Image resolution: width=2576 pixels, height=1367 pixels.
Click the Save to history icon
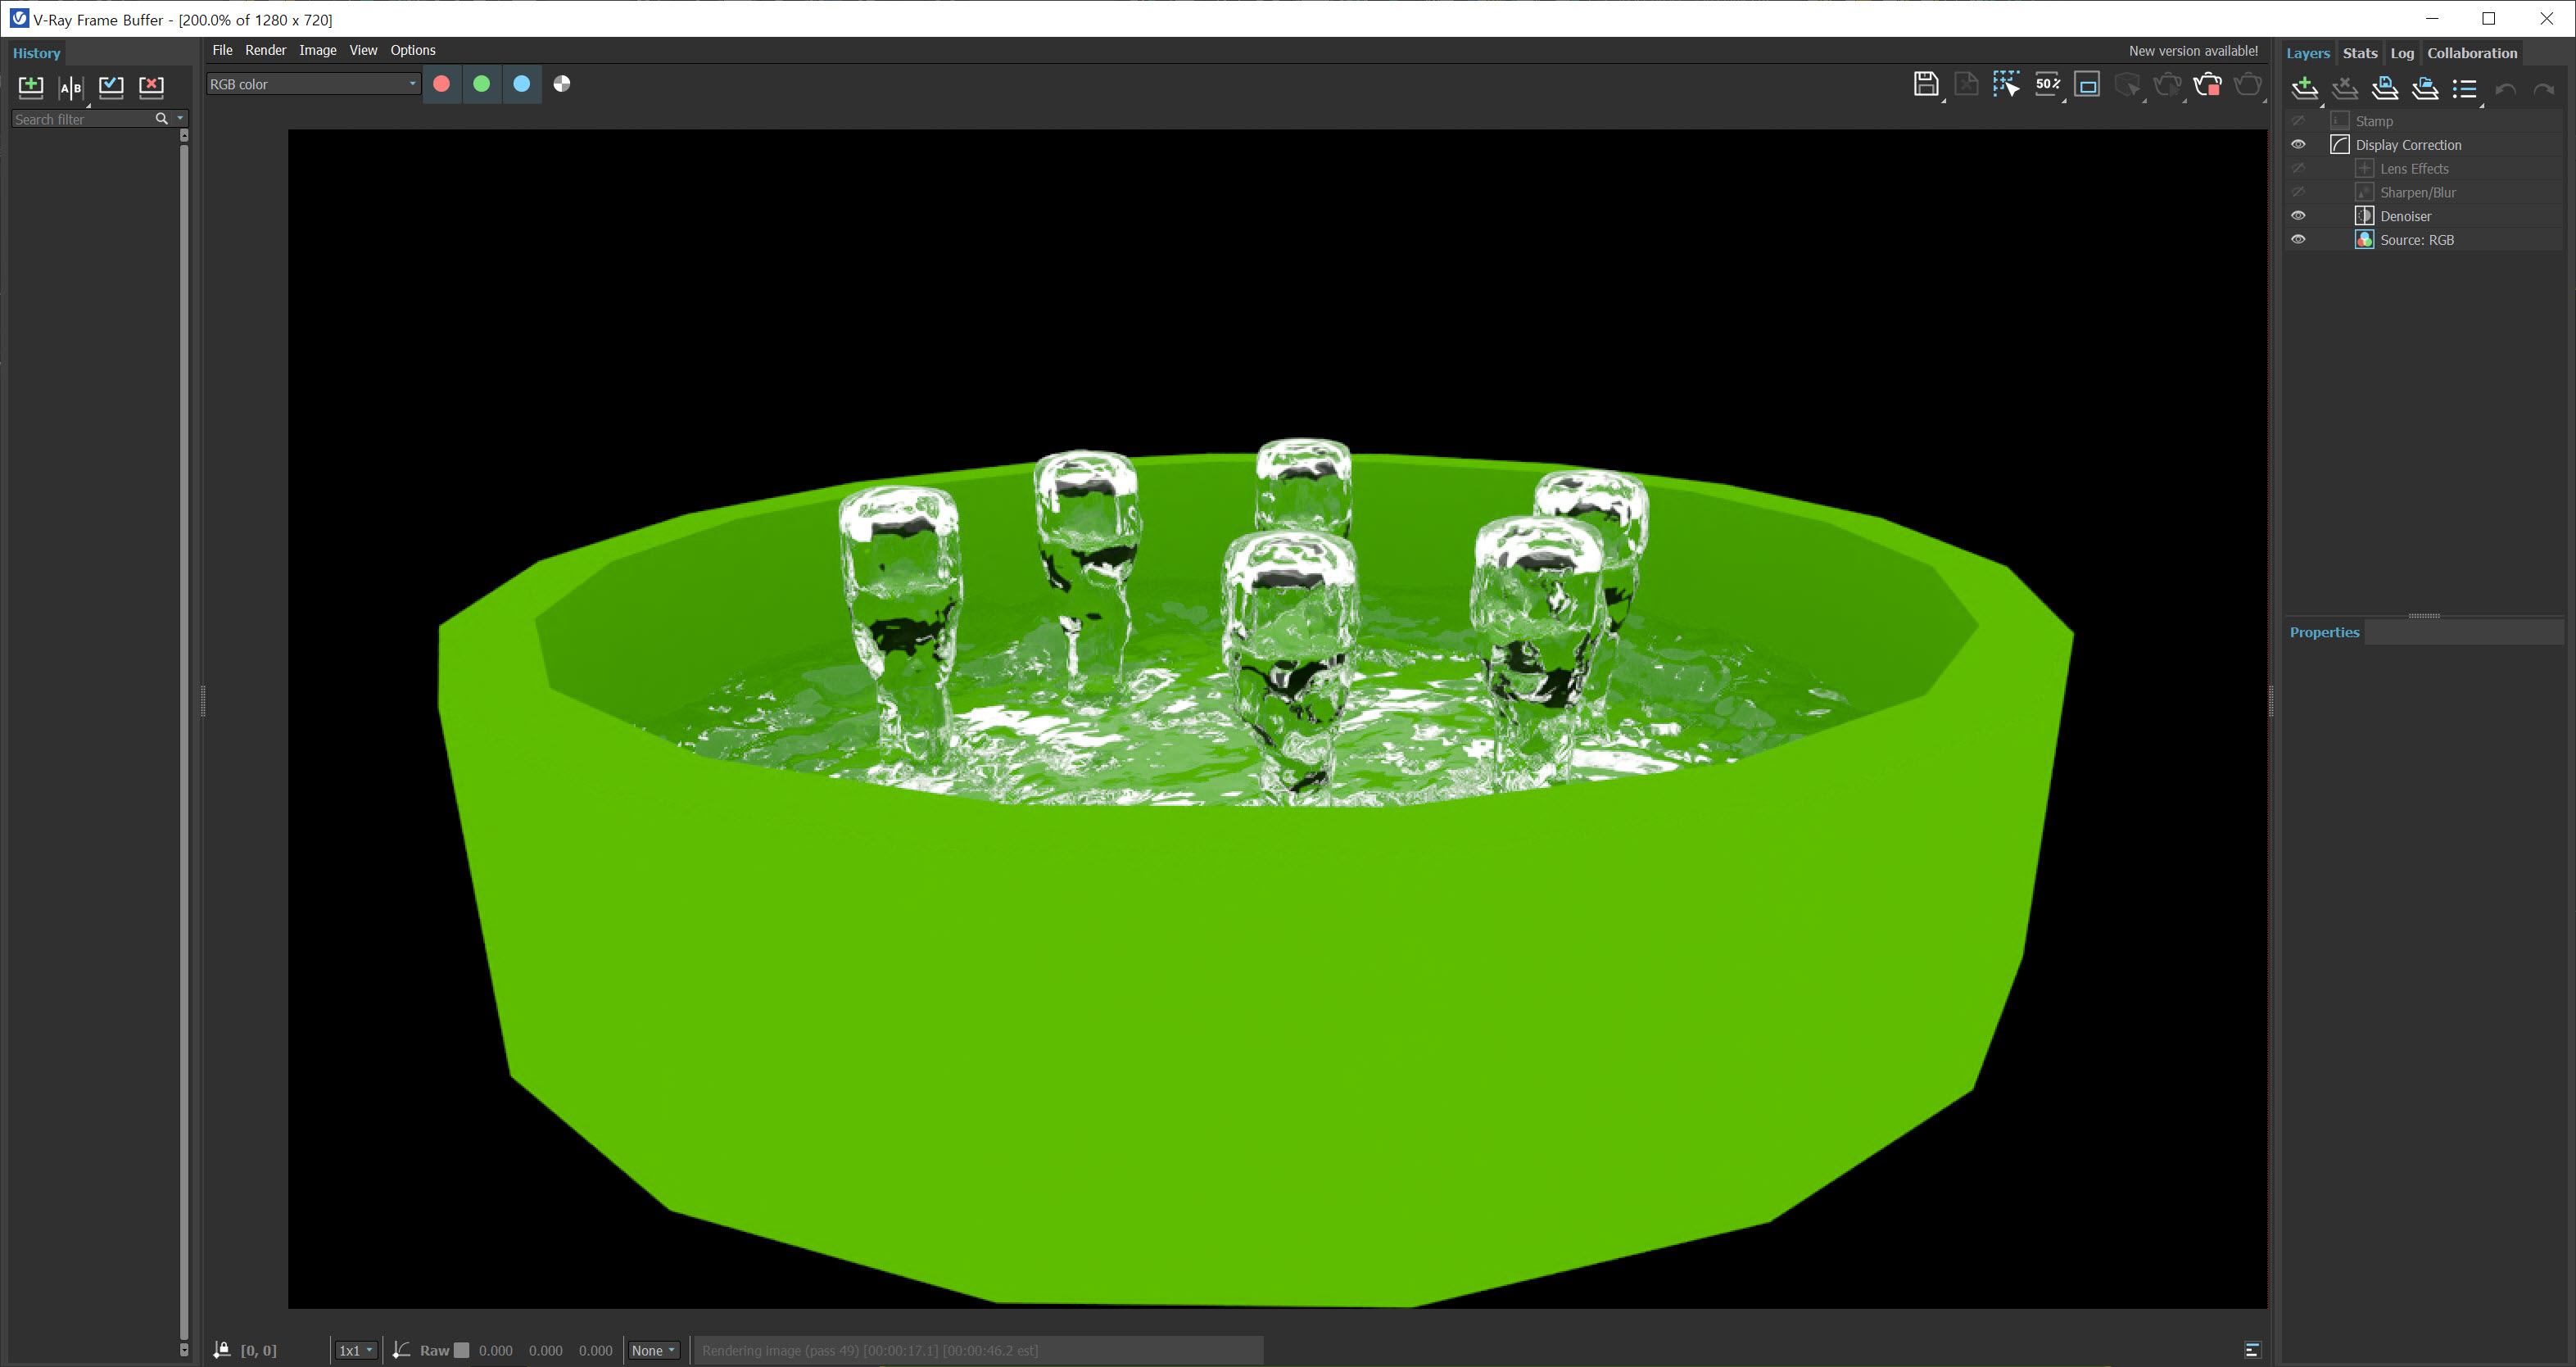31,87
